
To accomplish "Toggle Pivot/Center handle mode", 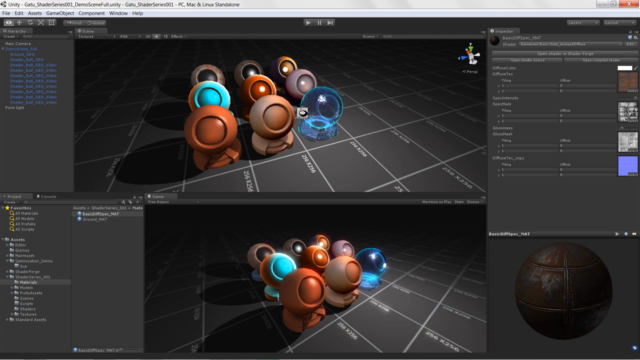I will click(74, 23).
